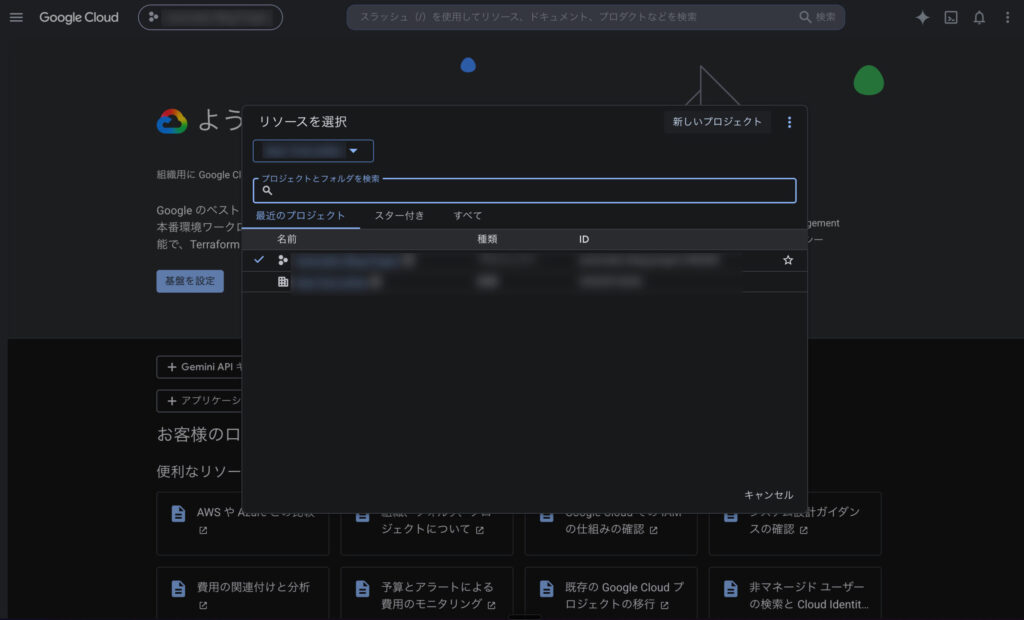
Task: Click the 種類 column header
Action: pos(487,239)
